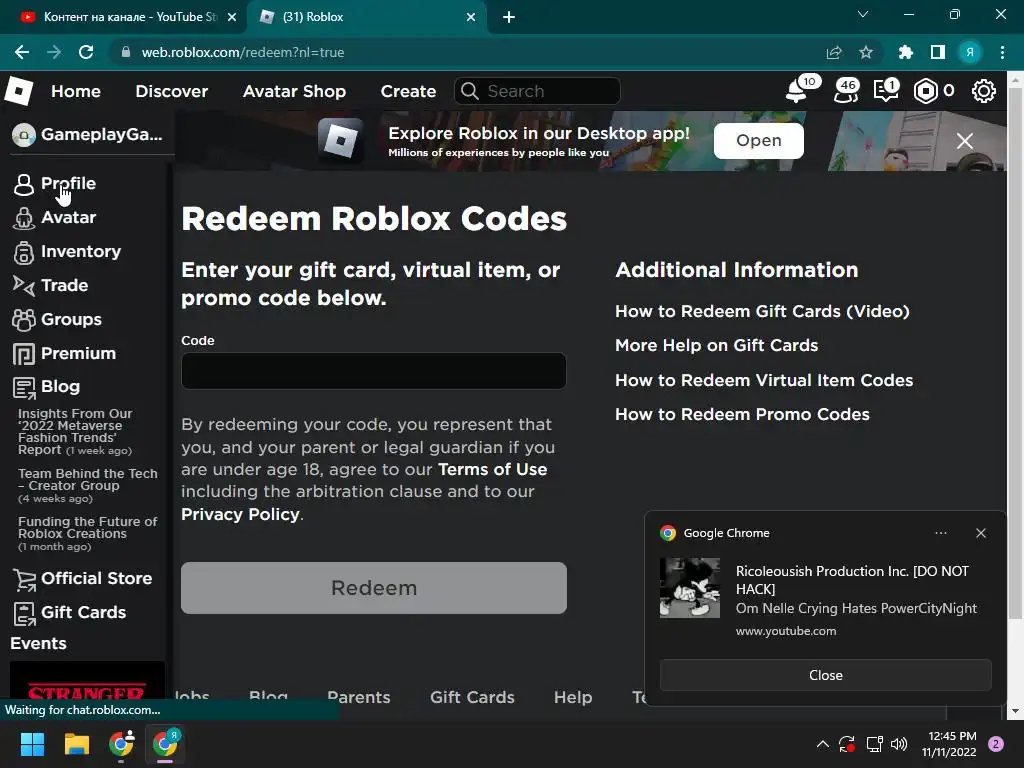The width and height of the screenshot is (1024, 768).
Task: Click the Stranger Things event thumbnail
Action: pyautogui.click(x=87, y=680)
